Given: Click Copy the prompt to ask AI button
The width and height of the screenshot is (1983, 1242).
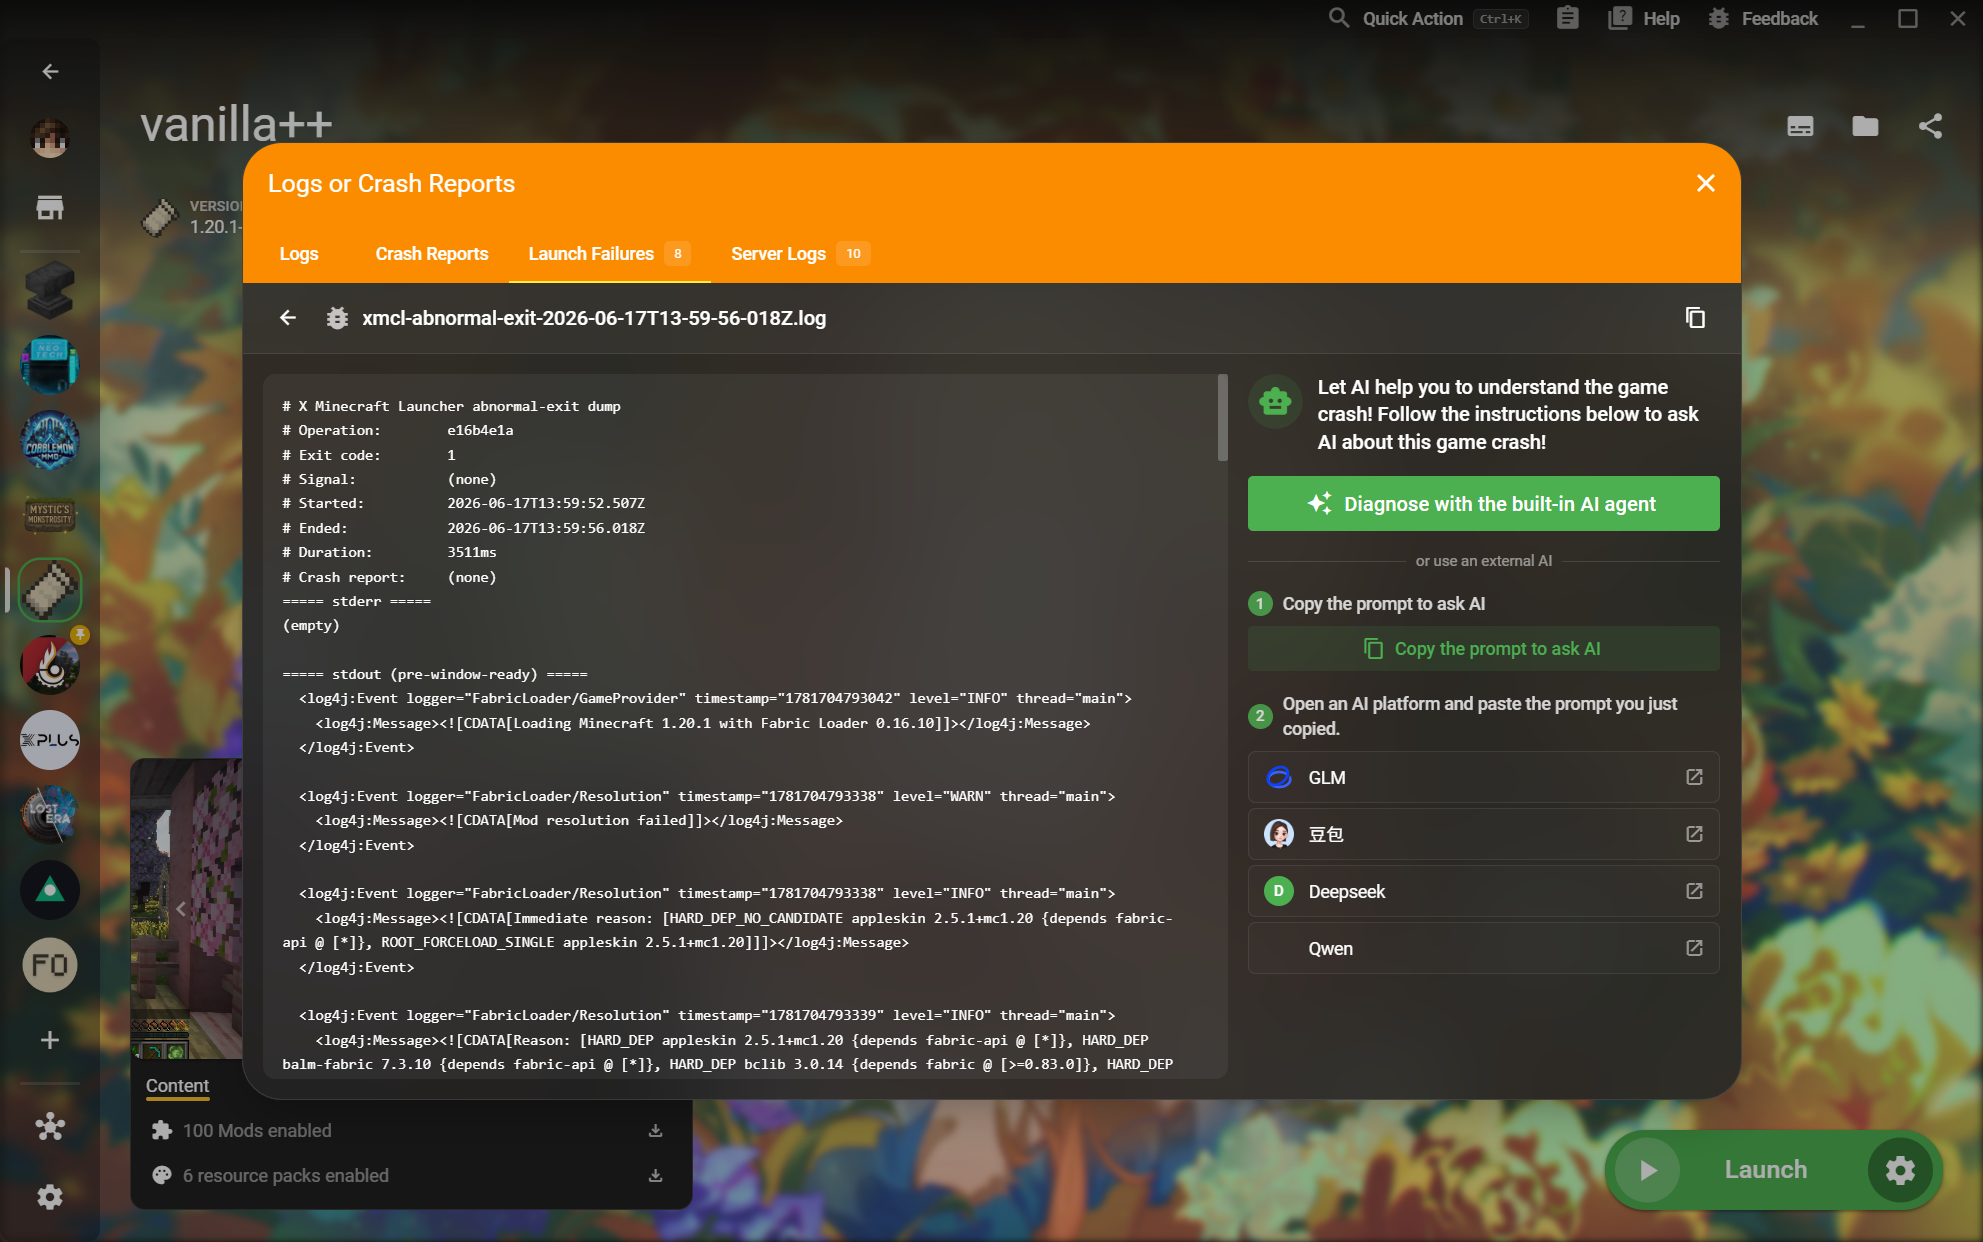Looking at the screenshot, I should point(1483,649).
